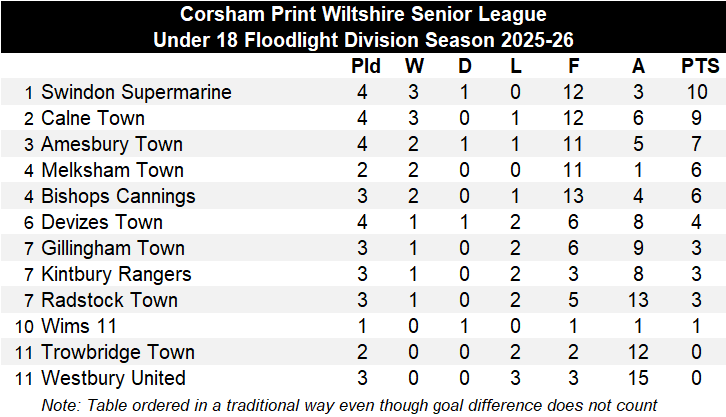Select the Calne Town row

363,118
